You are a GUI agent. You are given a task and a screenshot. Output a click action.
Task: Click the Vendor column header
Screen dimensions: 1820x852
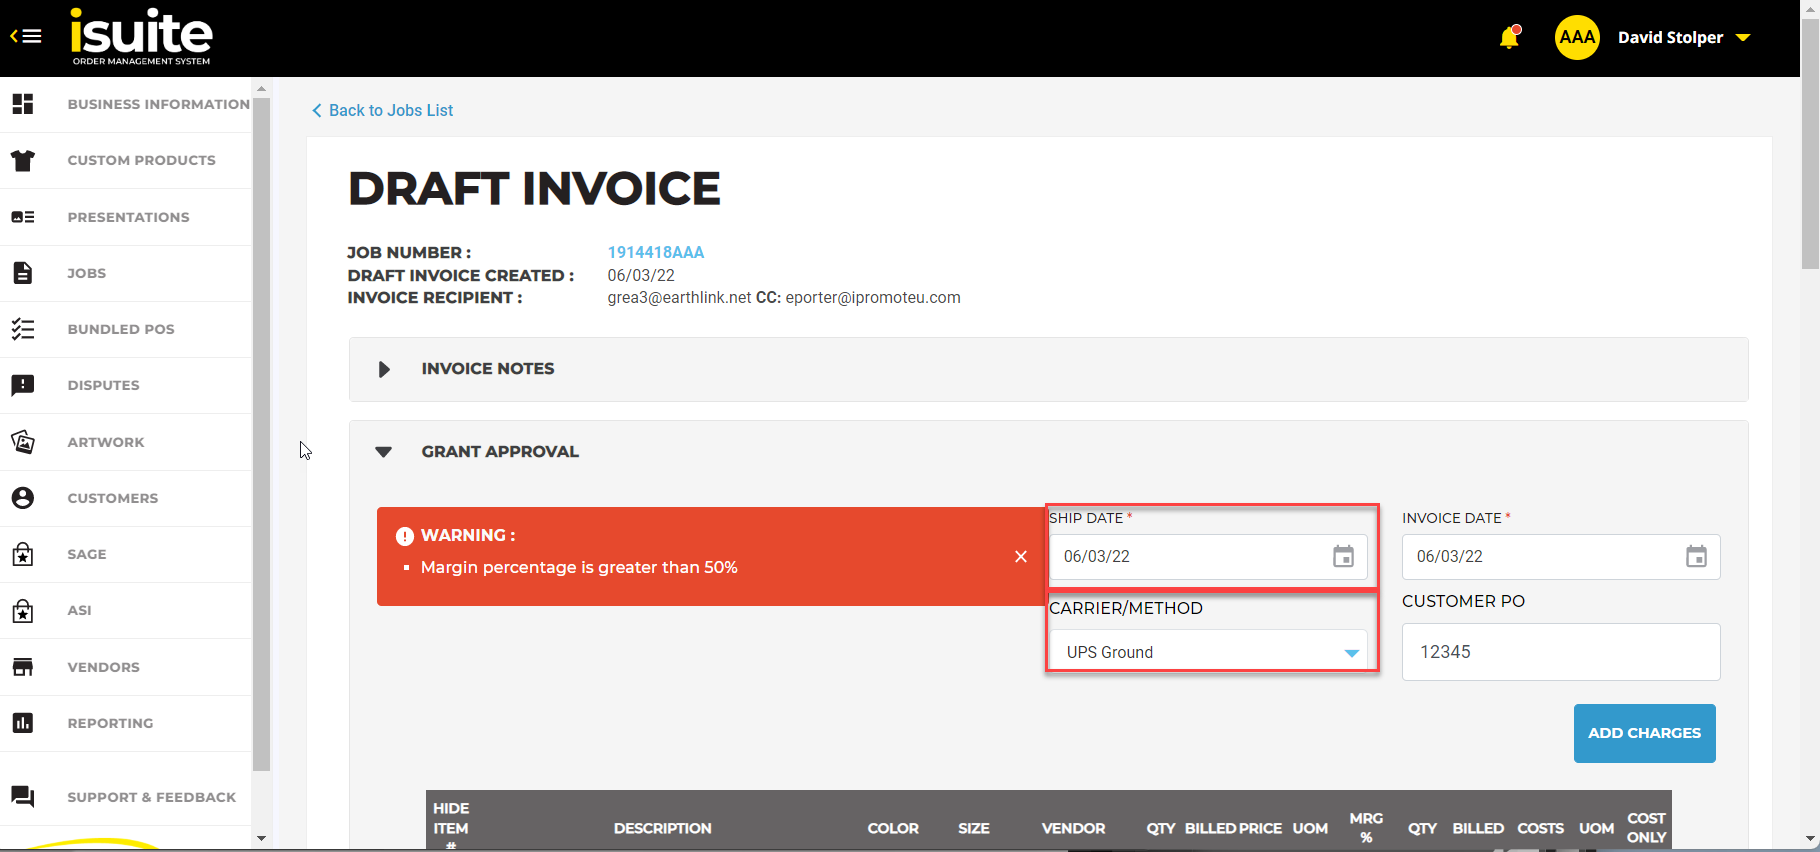click(1073, 828)
